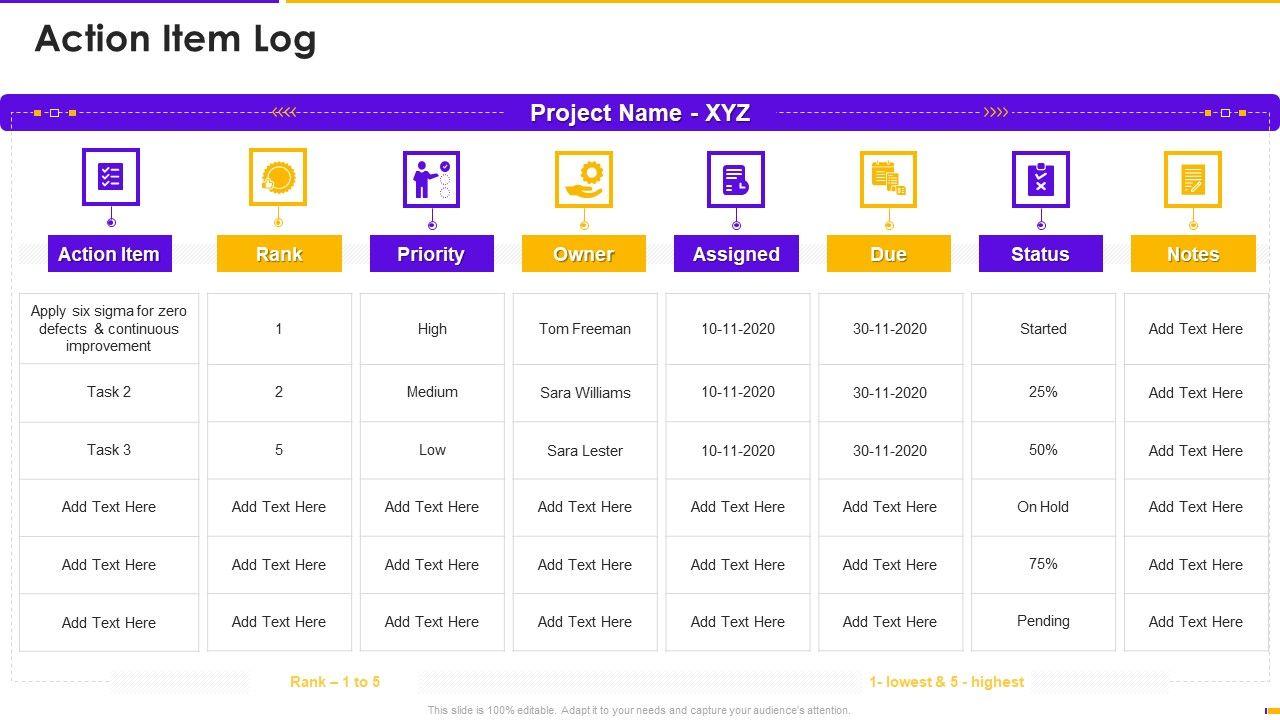Click the Priority placeholder in the 75% row

click(x=432, y=565)
